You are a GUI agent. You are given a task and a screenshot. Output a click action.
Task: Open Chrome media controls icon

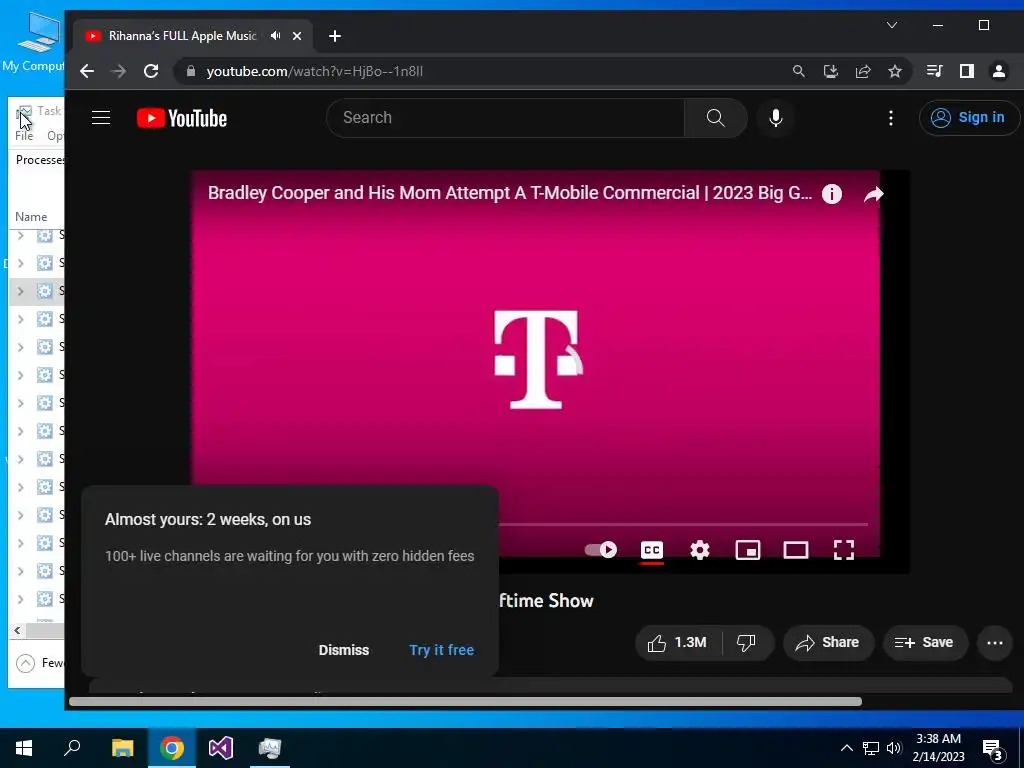pos(935,71)
